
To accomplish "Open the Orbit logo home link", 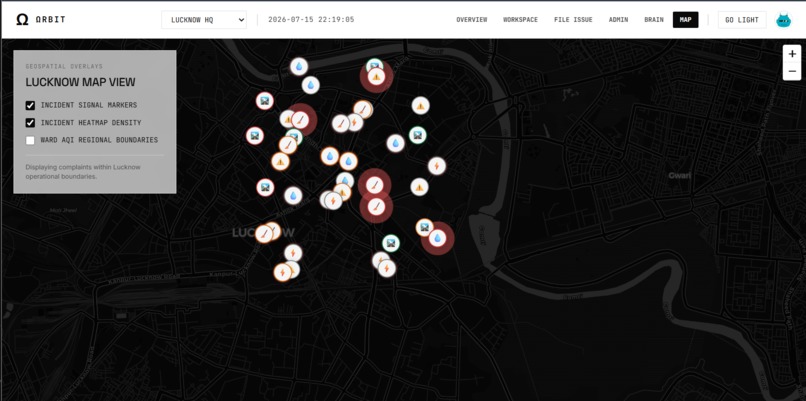I will click(41, 20).
